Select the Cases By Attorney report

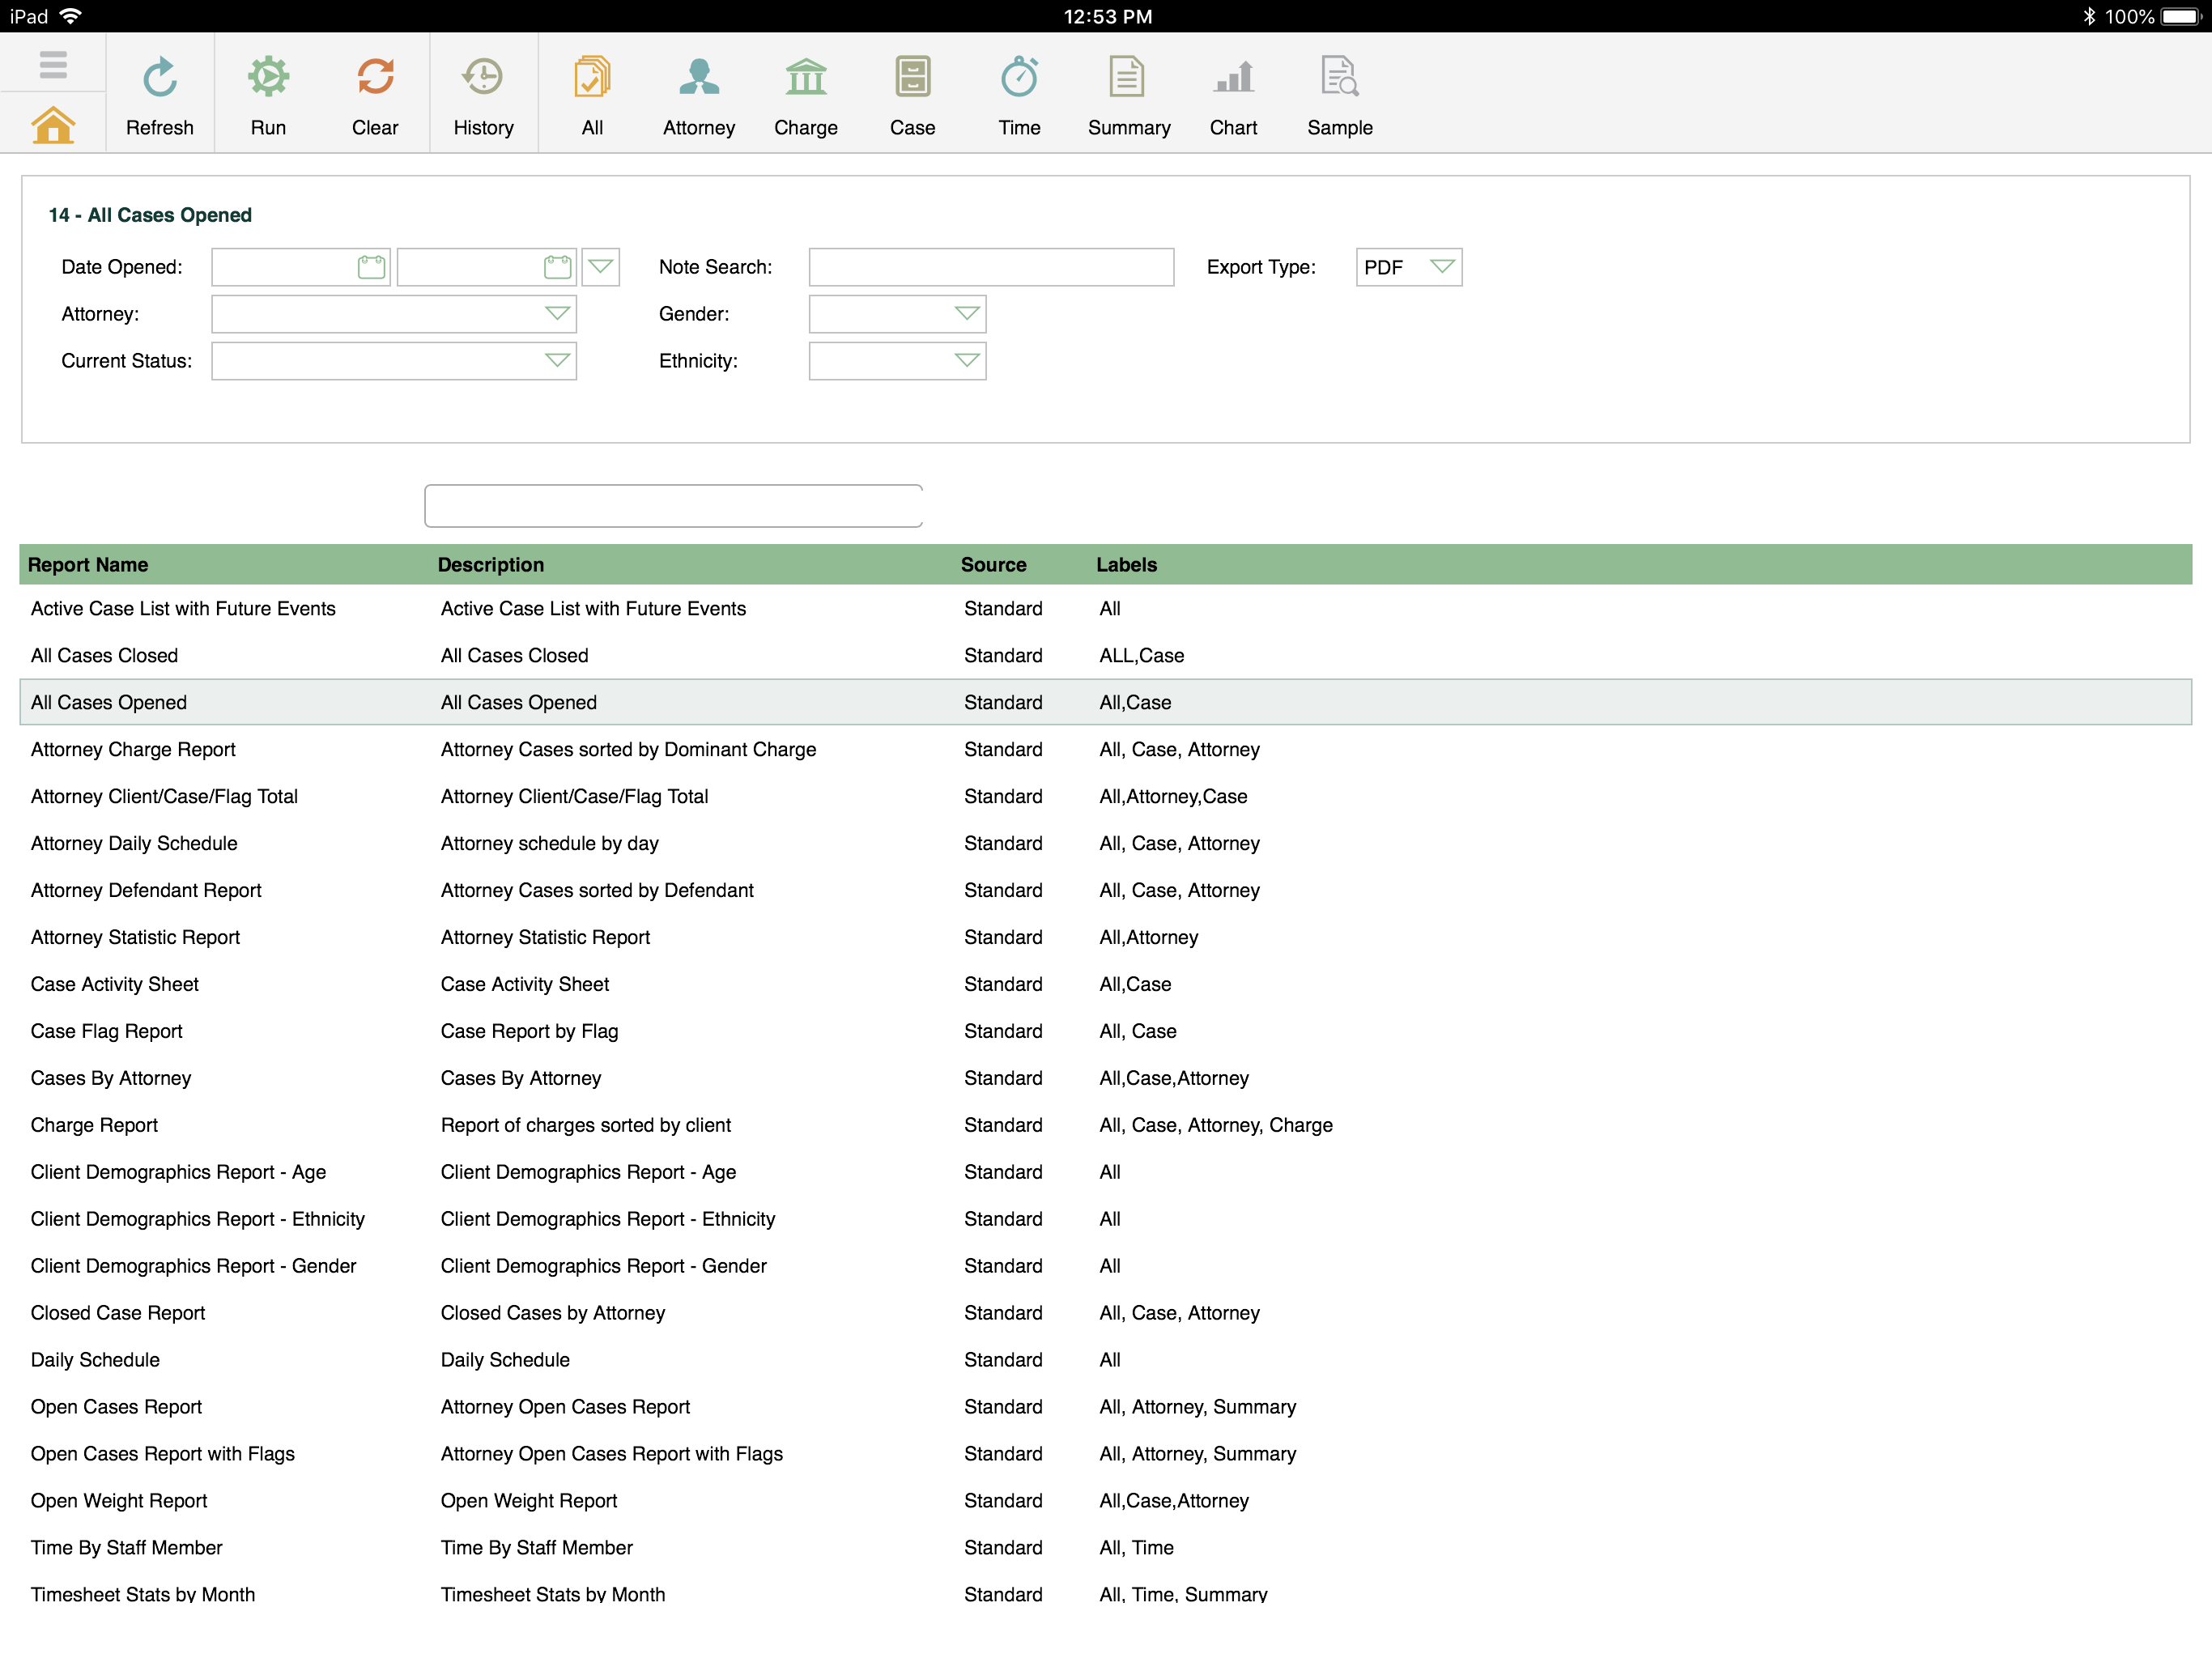click(x=1106, y=1078)
